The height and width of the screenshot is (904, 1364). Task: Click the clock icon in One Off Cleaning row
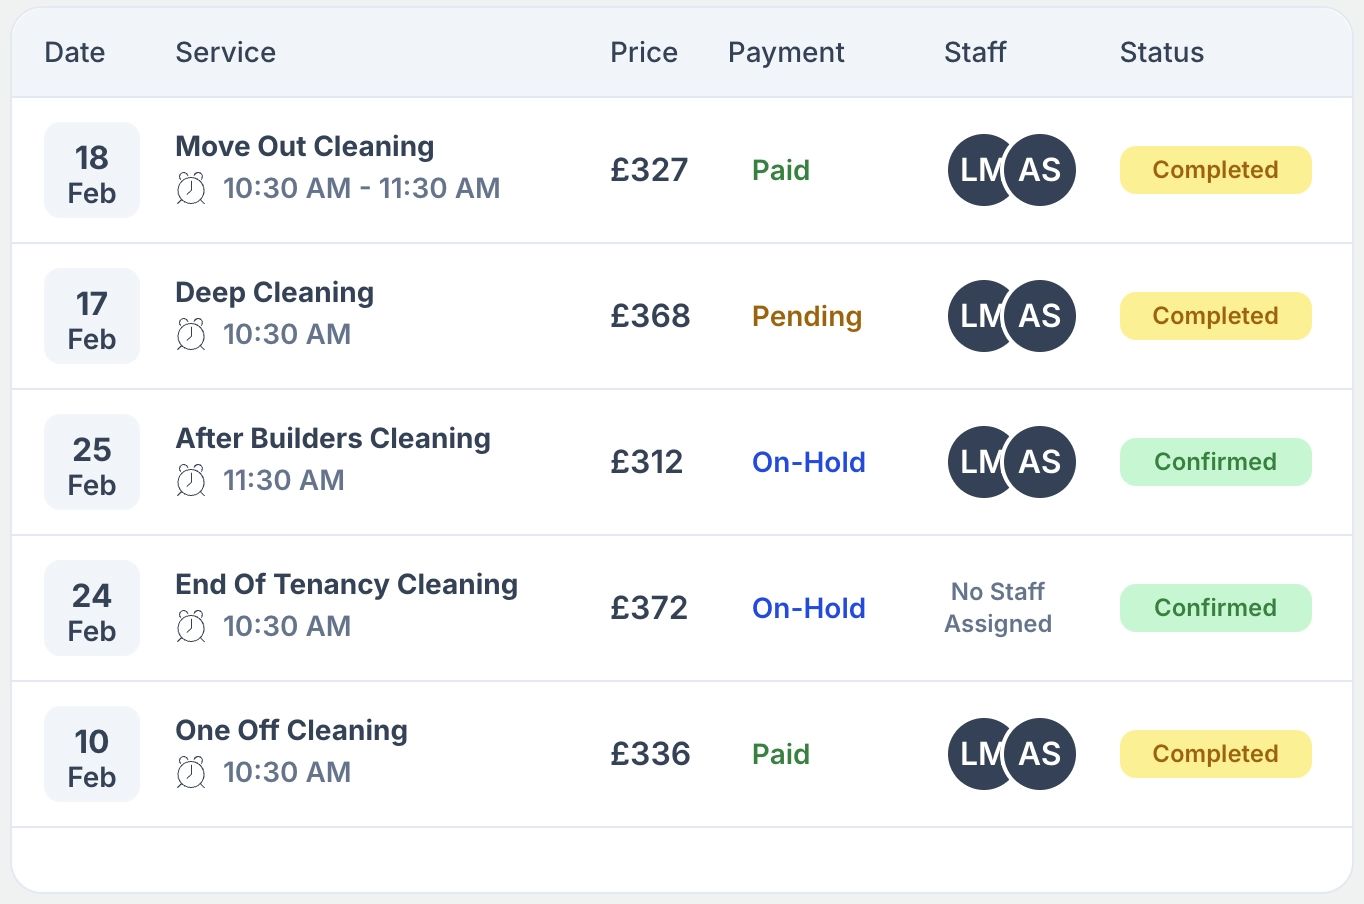[191, 772]
